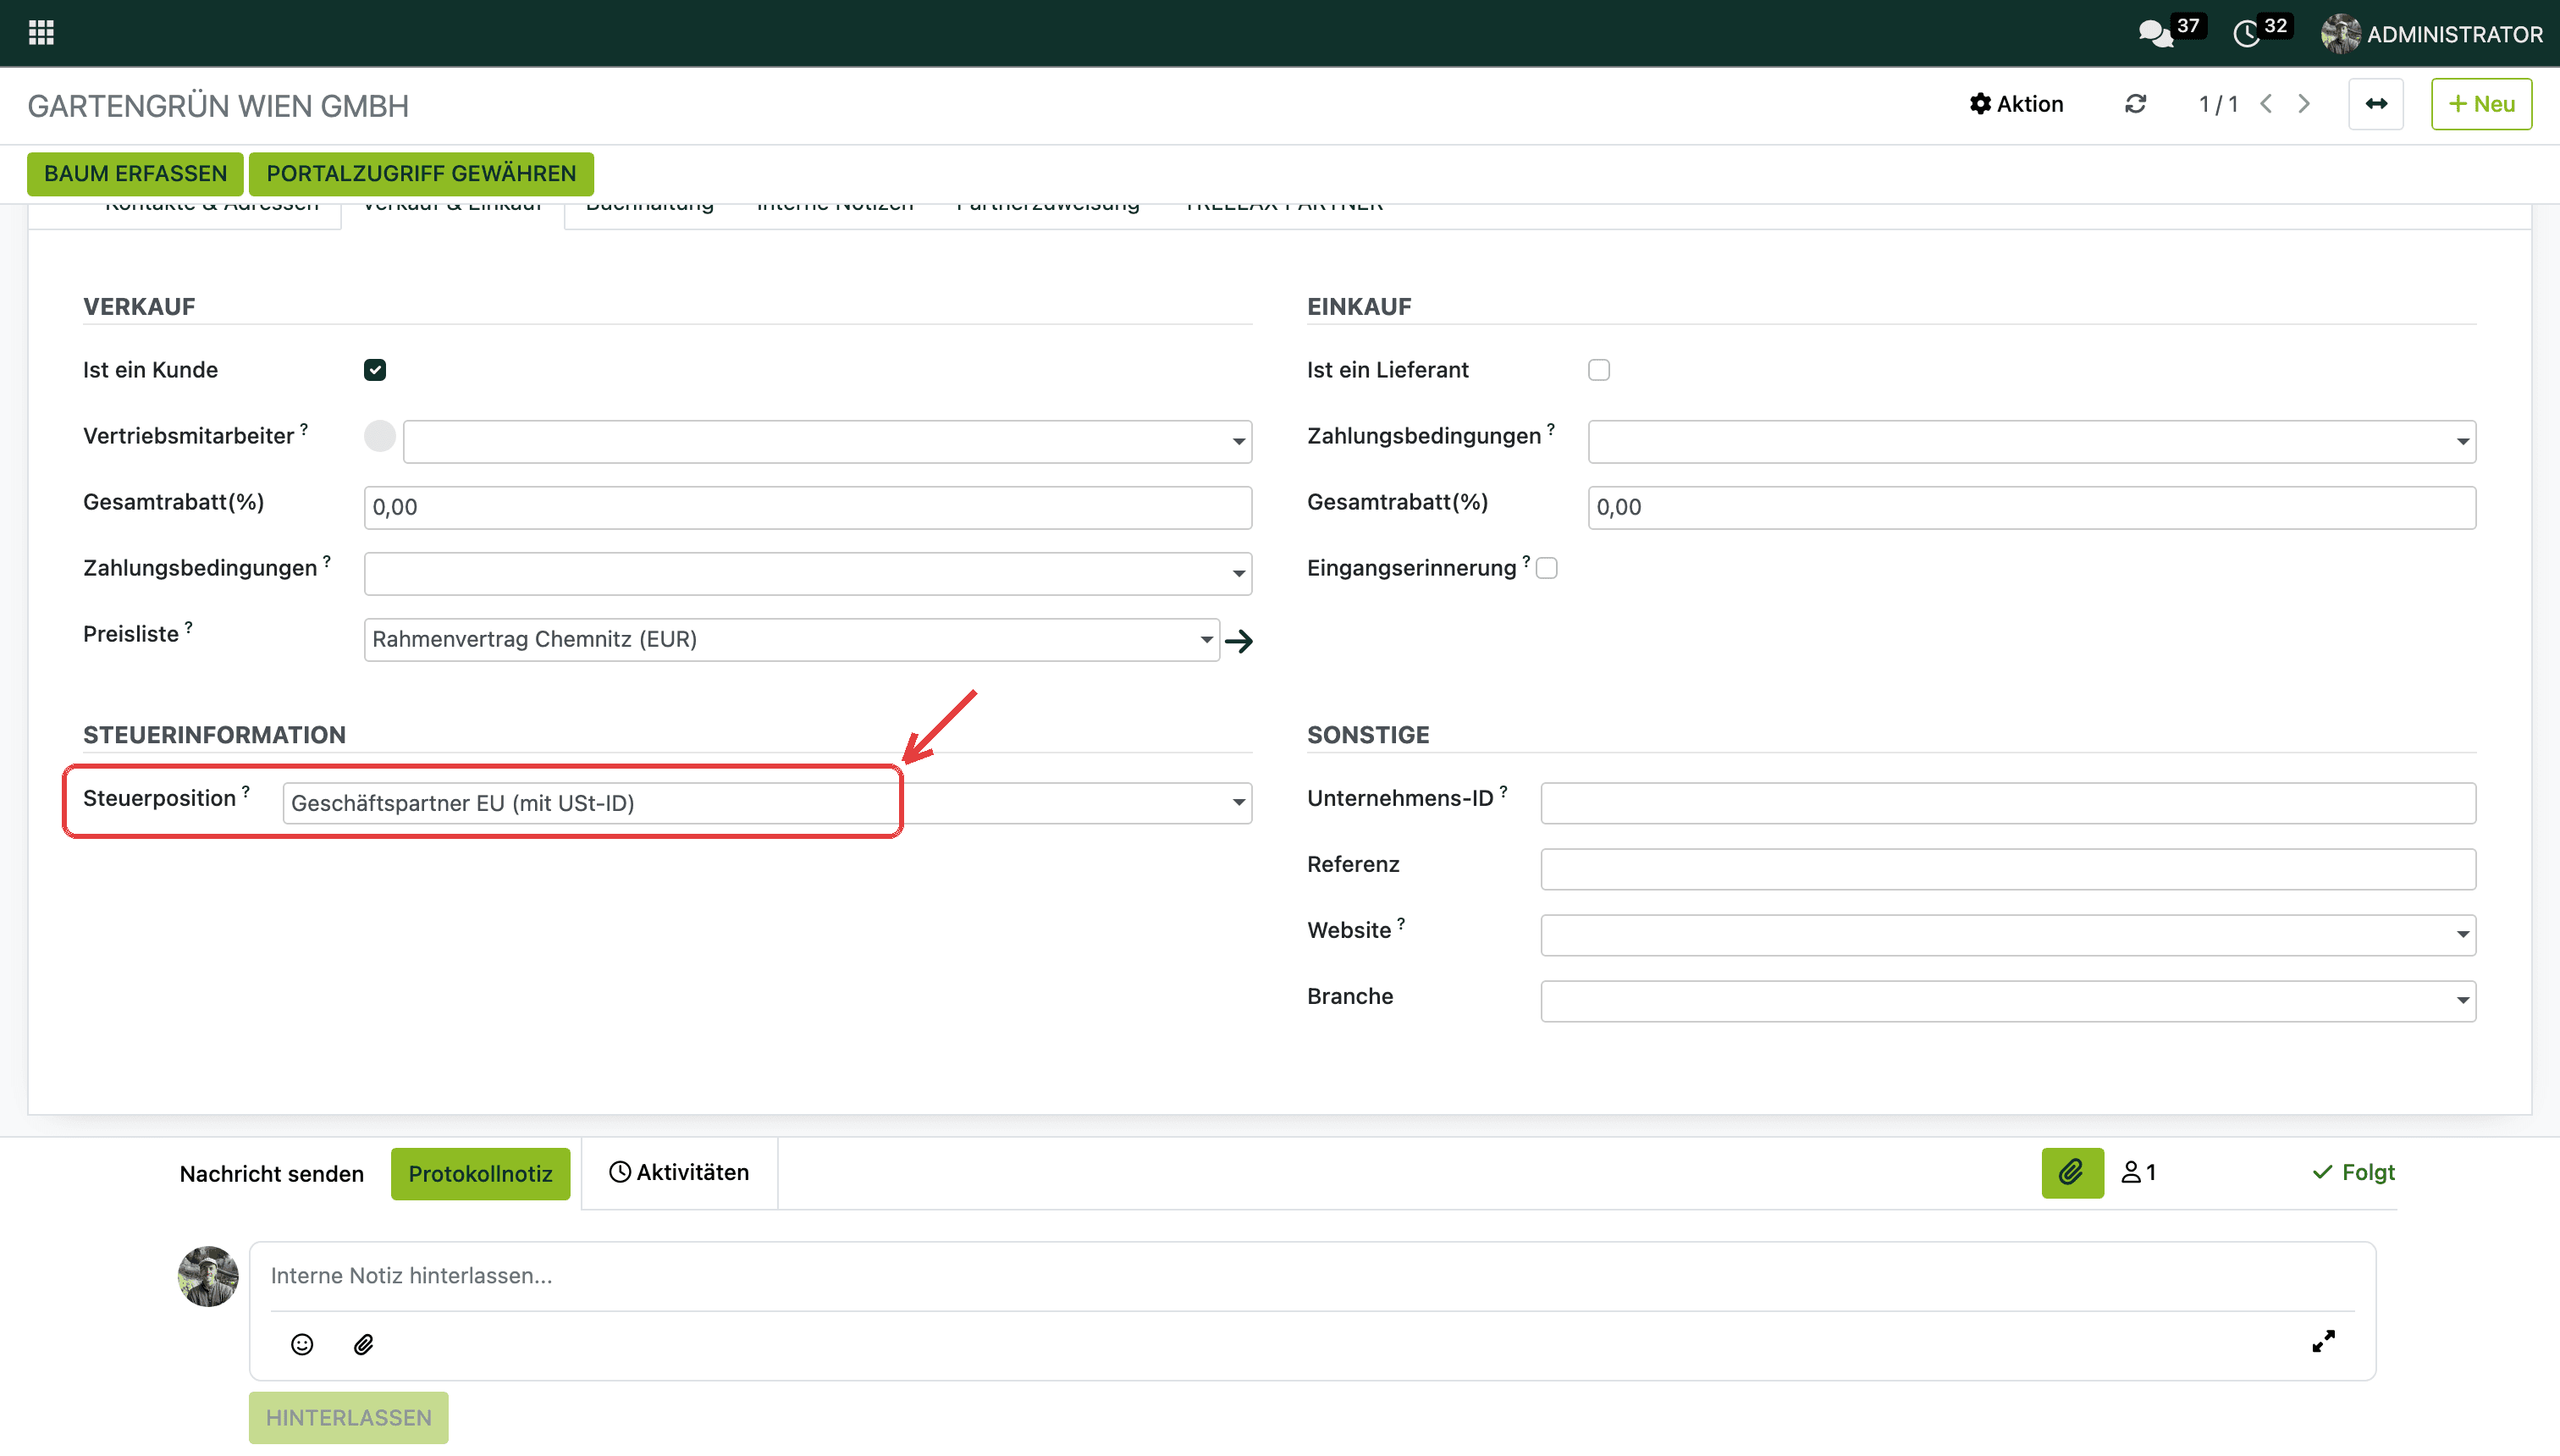
Task: Click the Referenz input field
Action: tap(2008, 869)
